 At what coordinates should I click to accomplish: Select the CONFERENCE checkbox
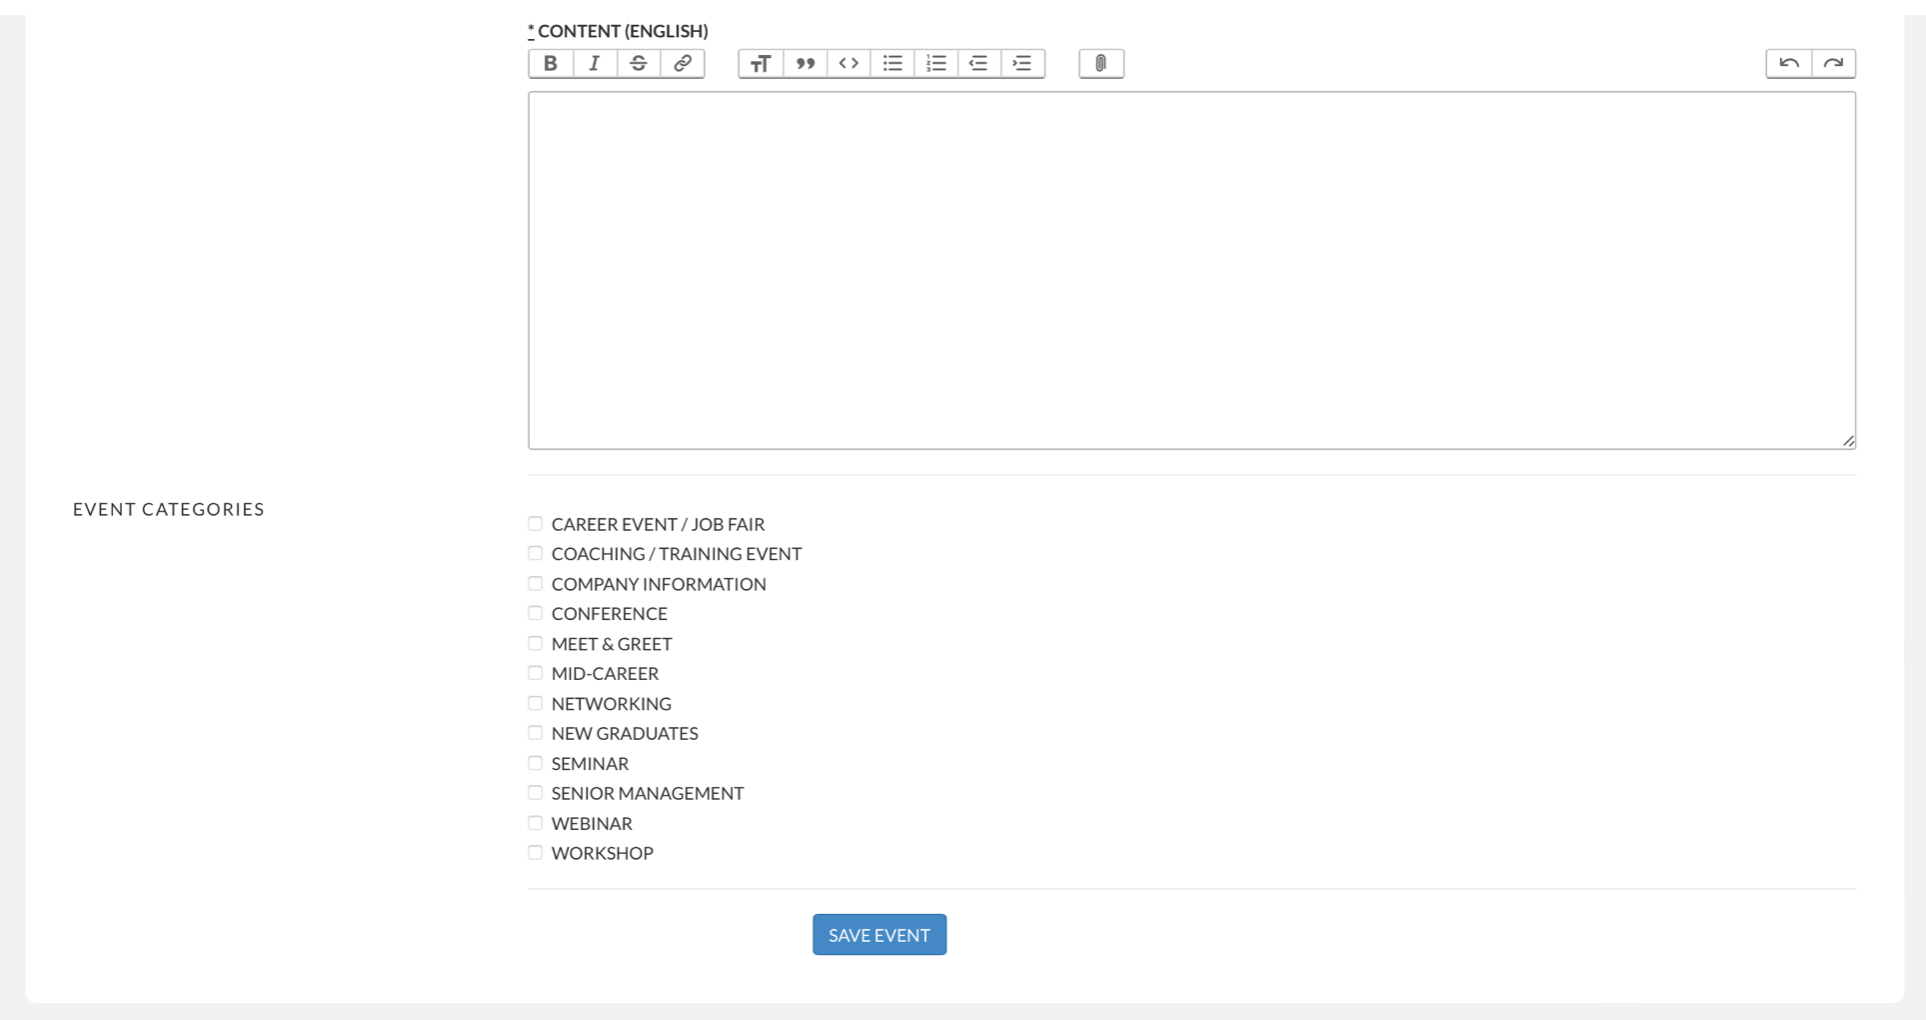click(535, 612)
